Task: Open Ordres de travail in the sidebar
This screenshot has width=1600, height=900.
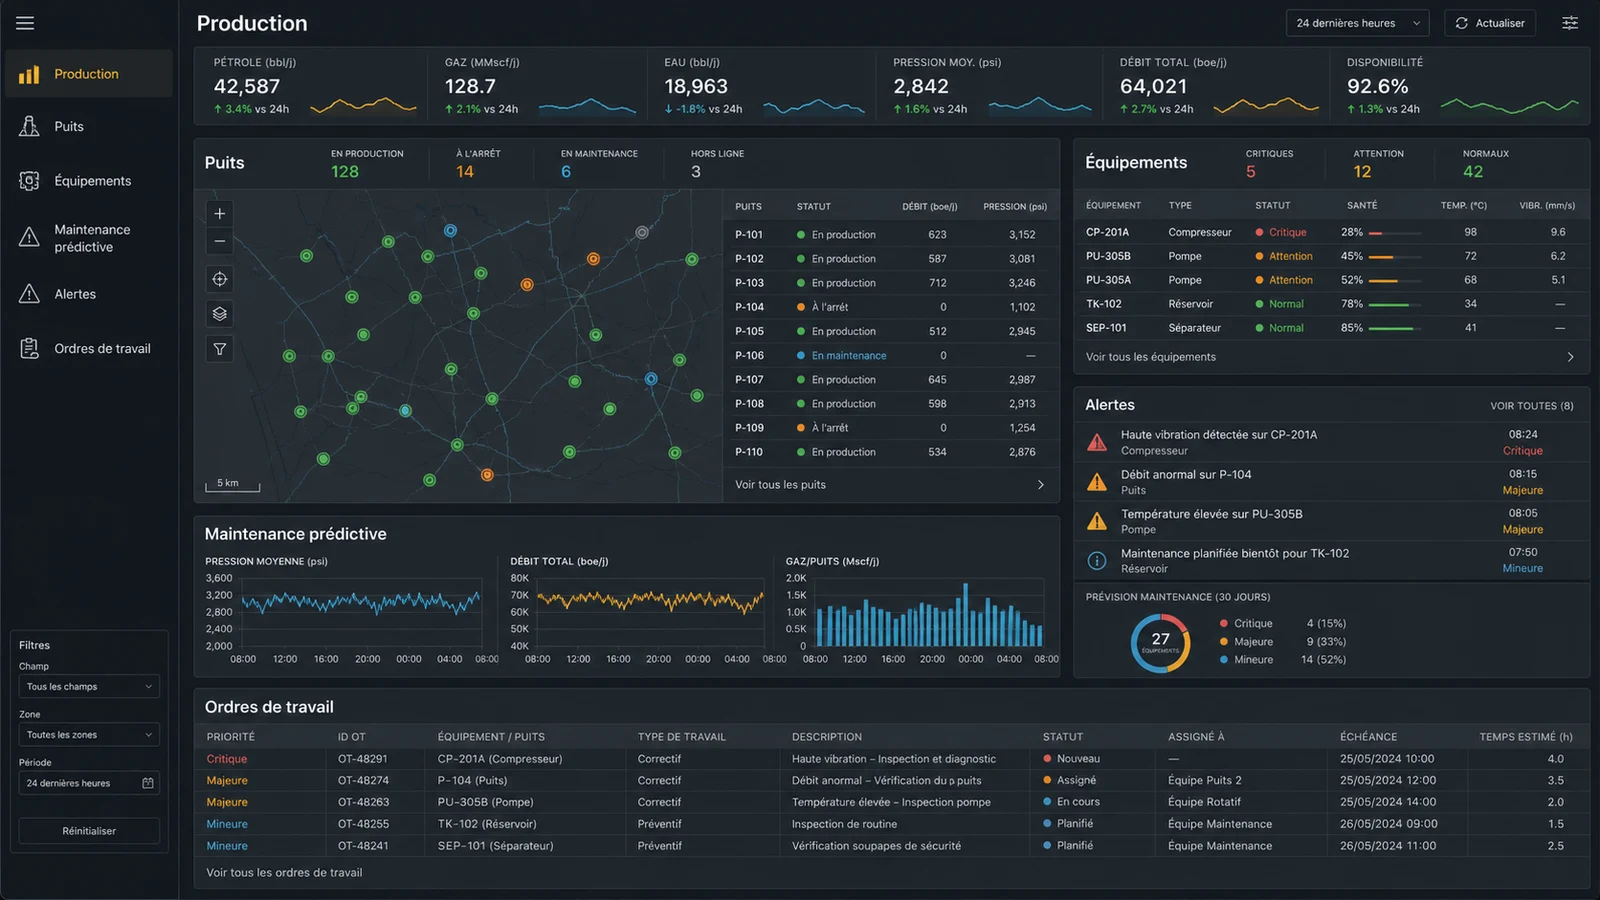Action: click(x=88, y=348)
